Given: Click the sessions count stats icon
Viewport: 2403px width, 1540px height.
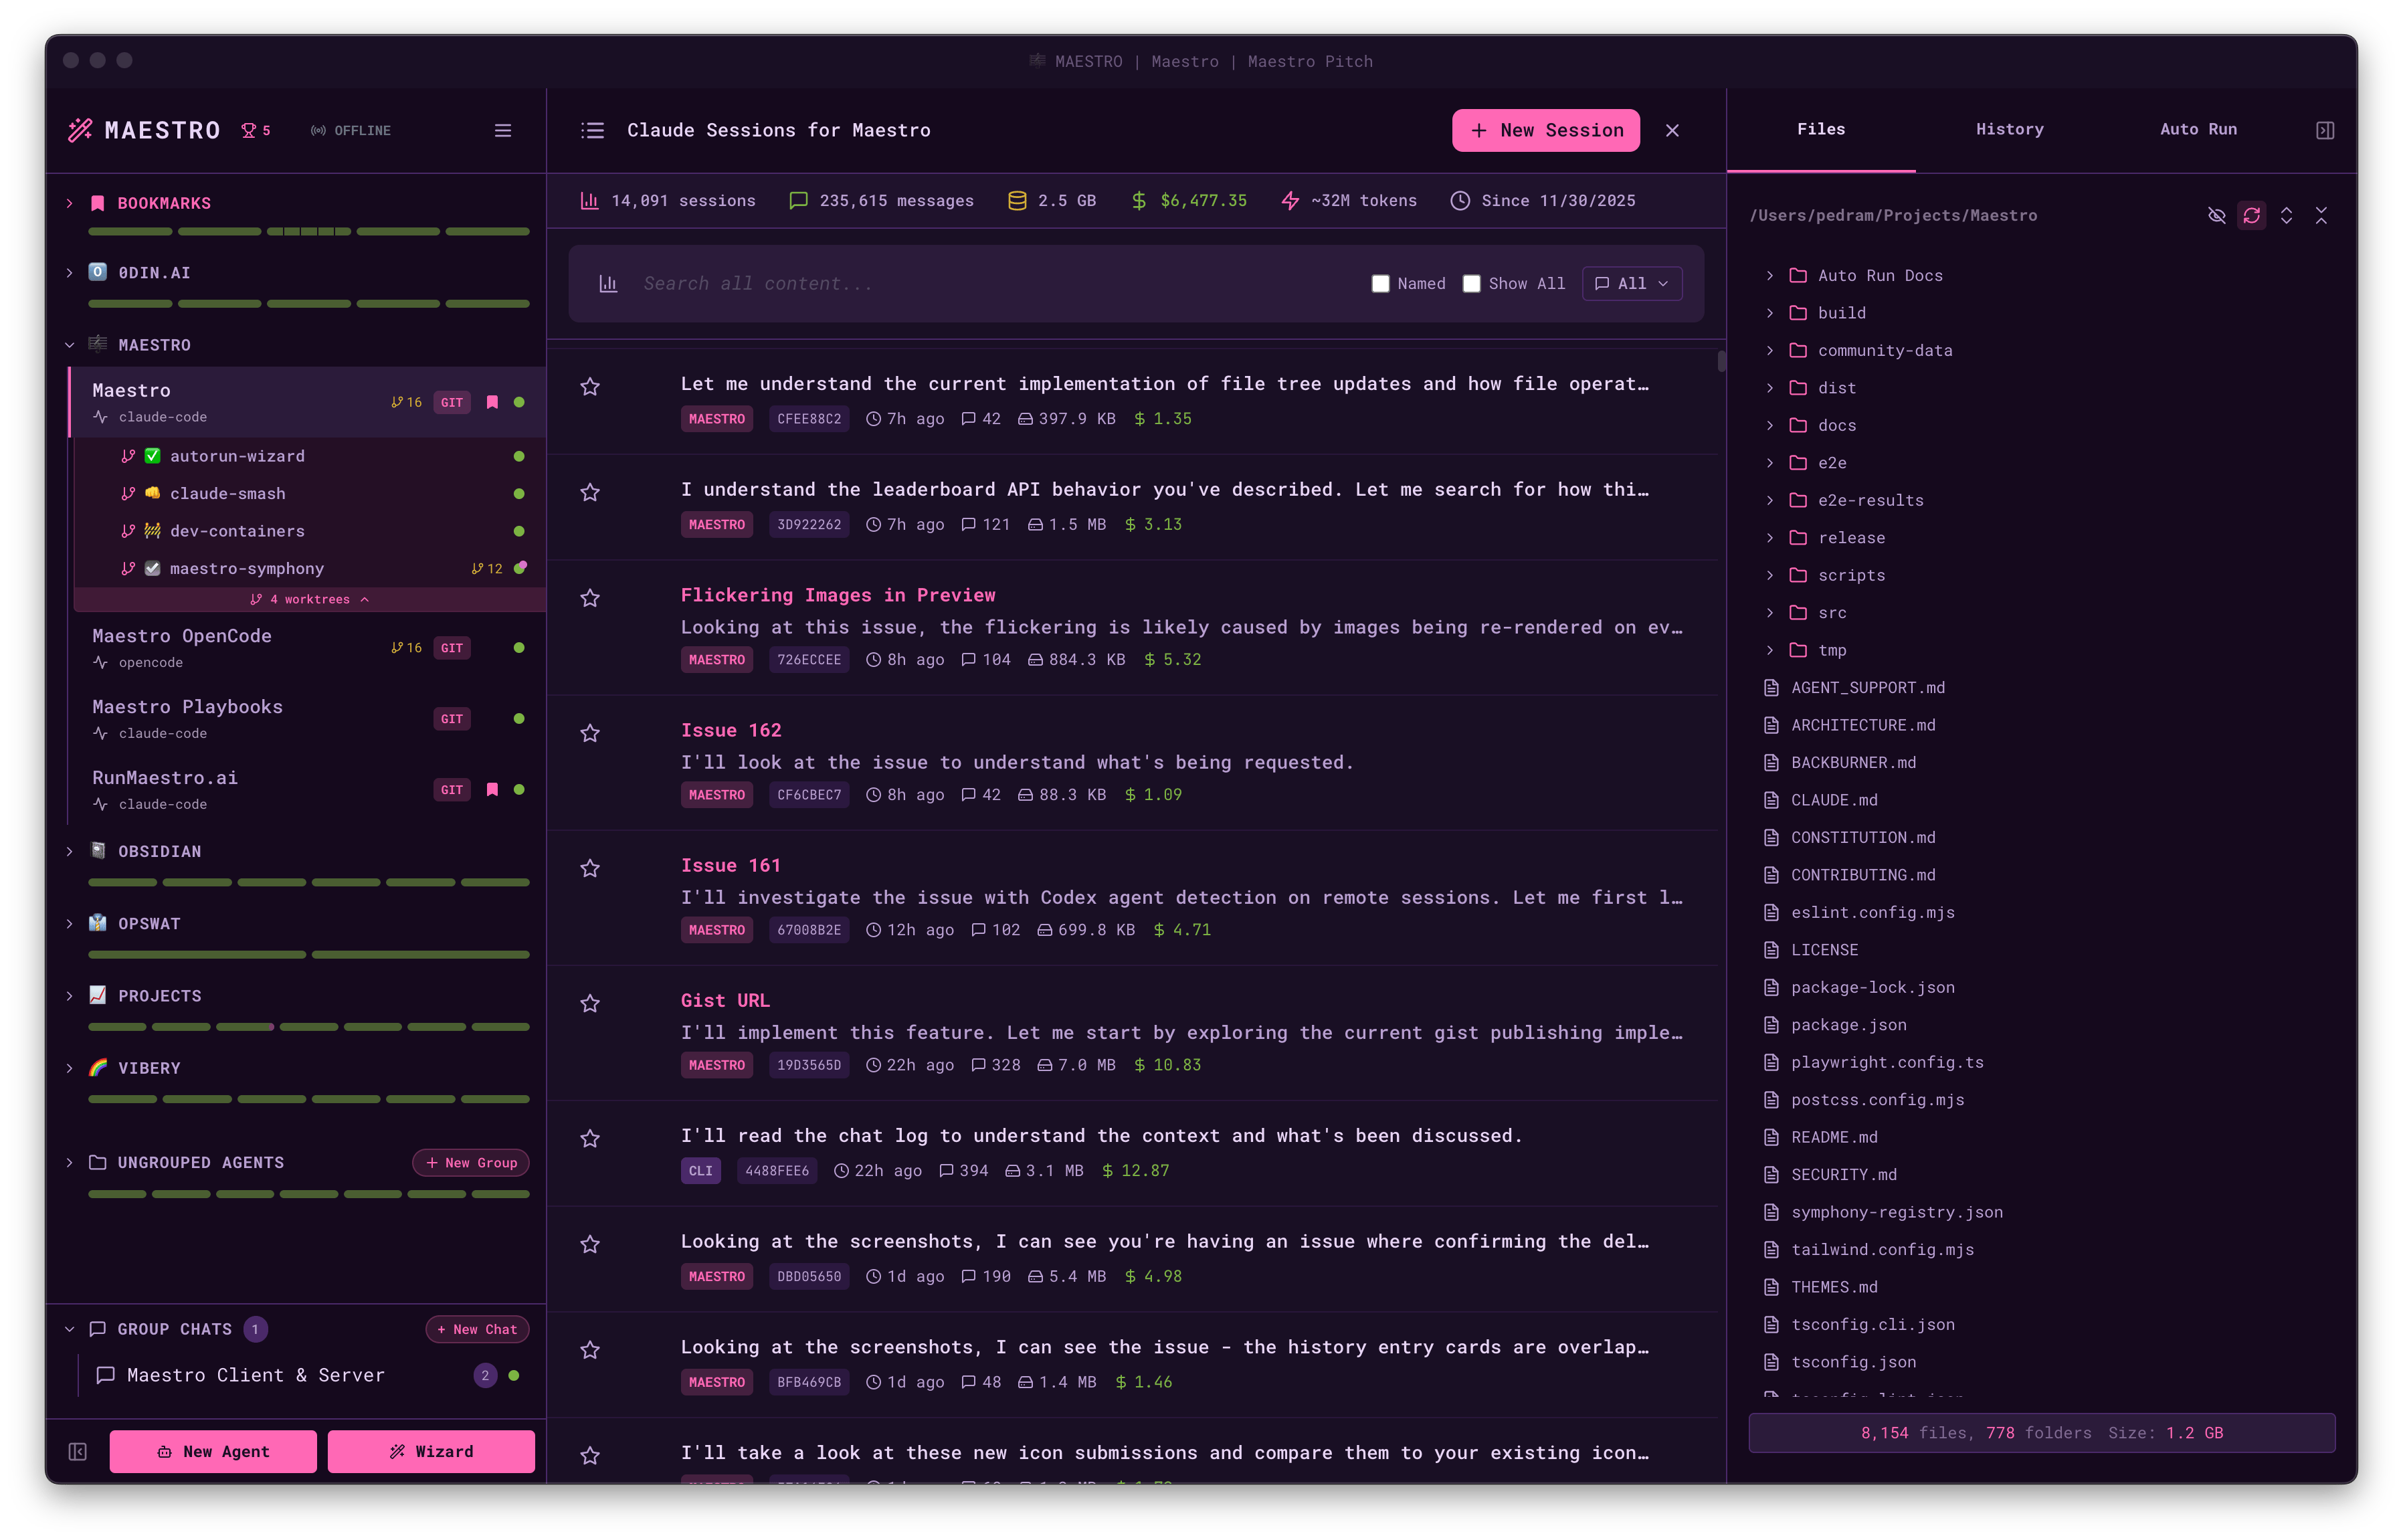Looking at the screenshot, I should 590,201.
